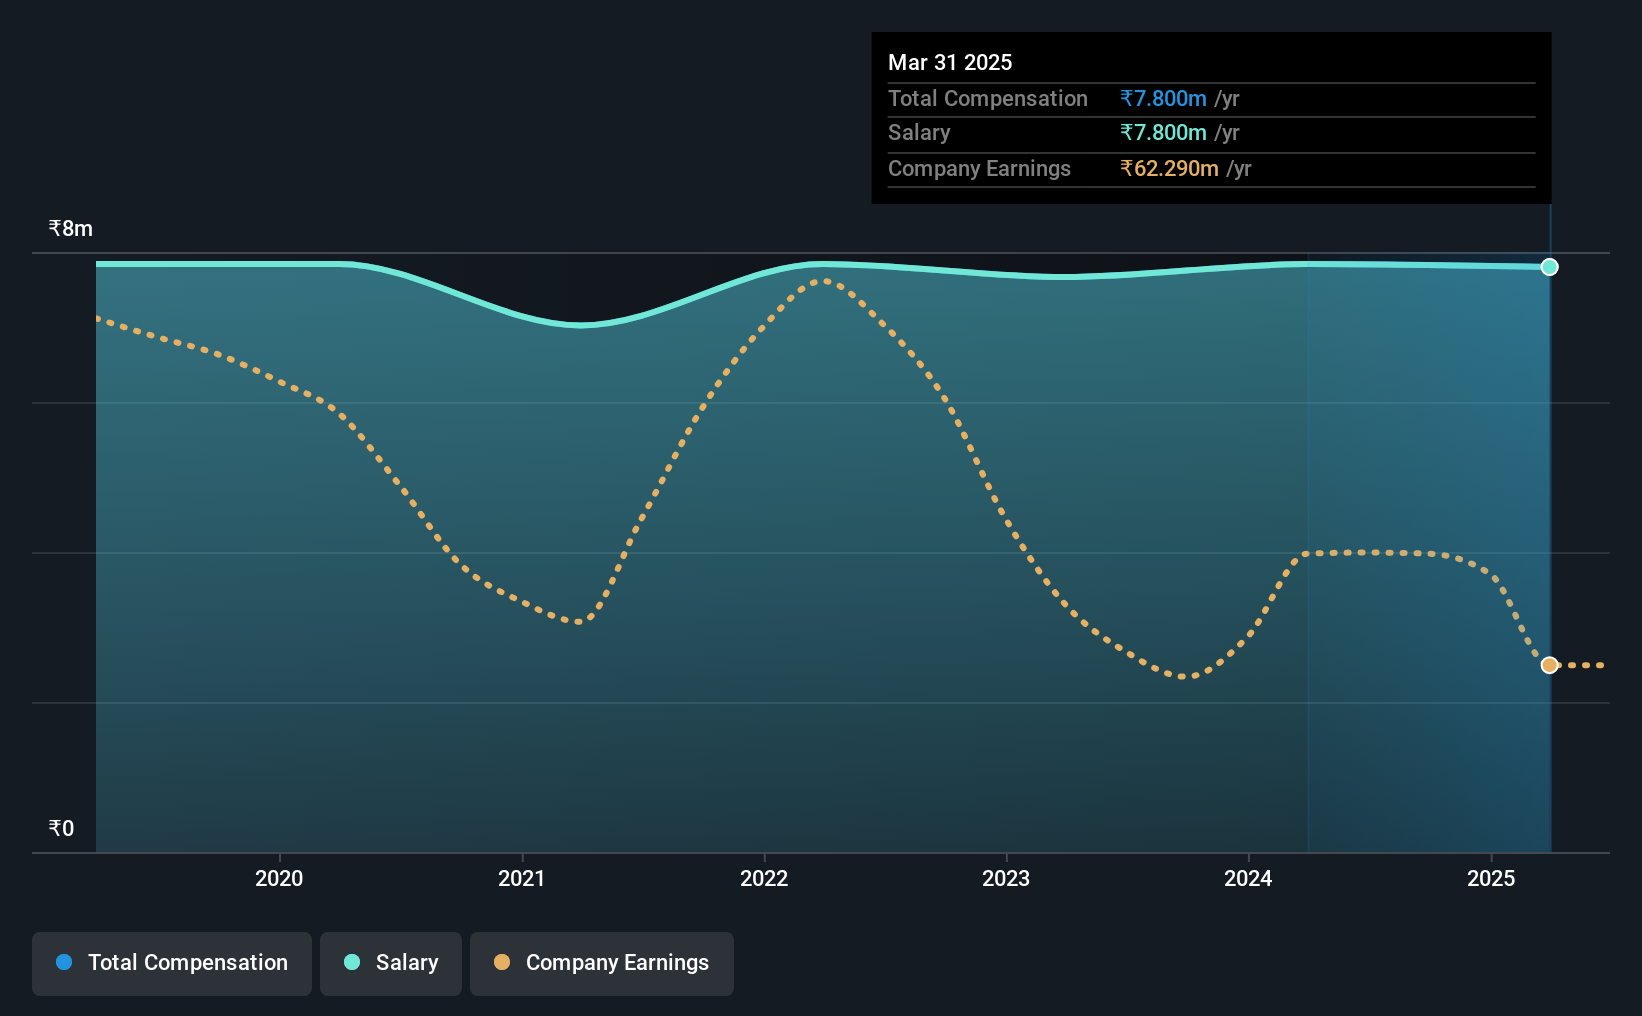Click the 2021 x-axis label

tap(522, 878)
